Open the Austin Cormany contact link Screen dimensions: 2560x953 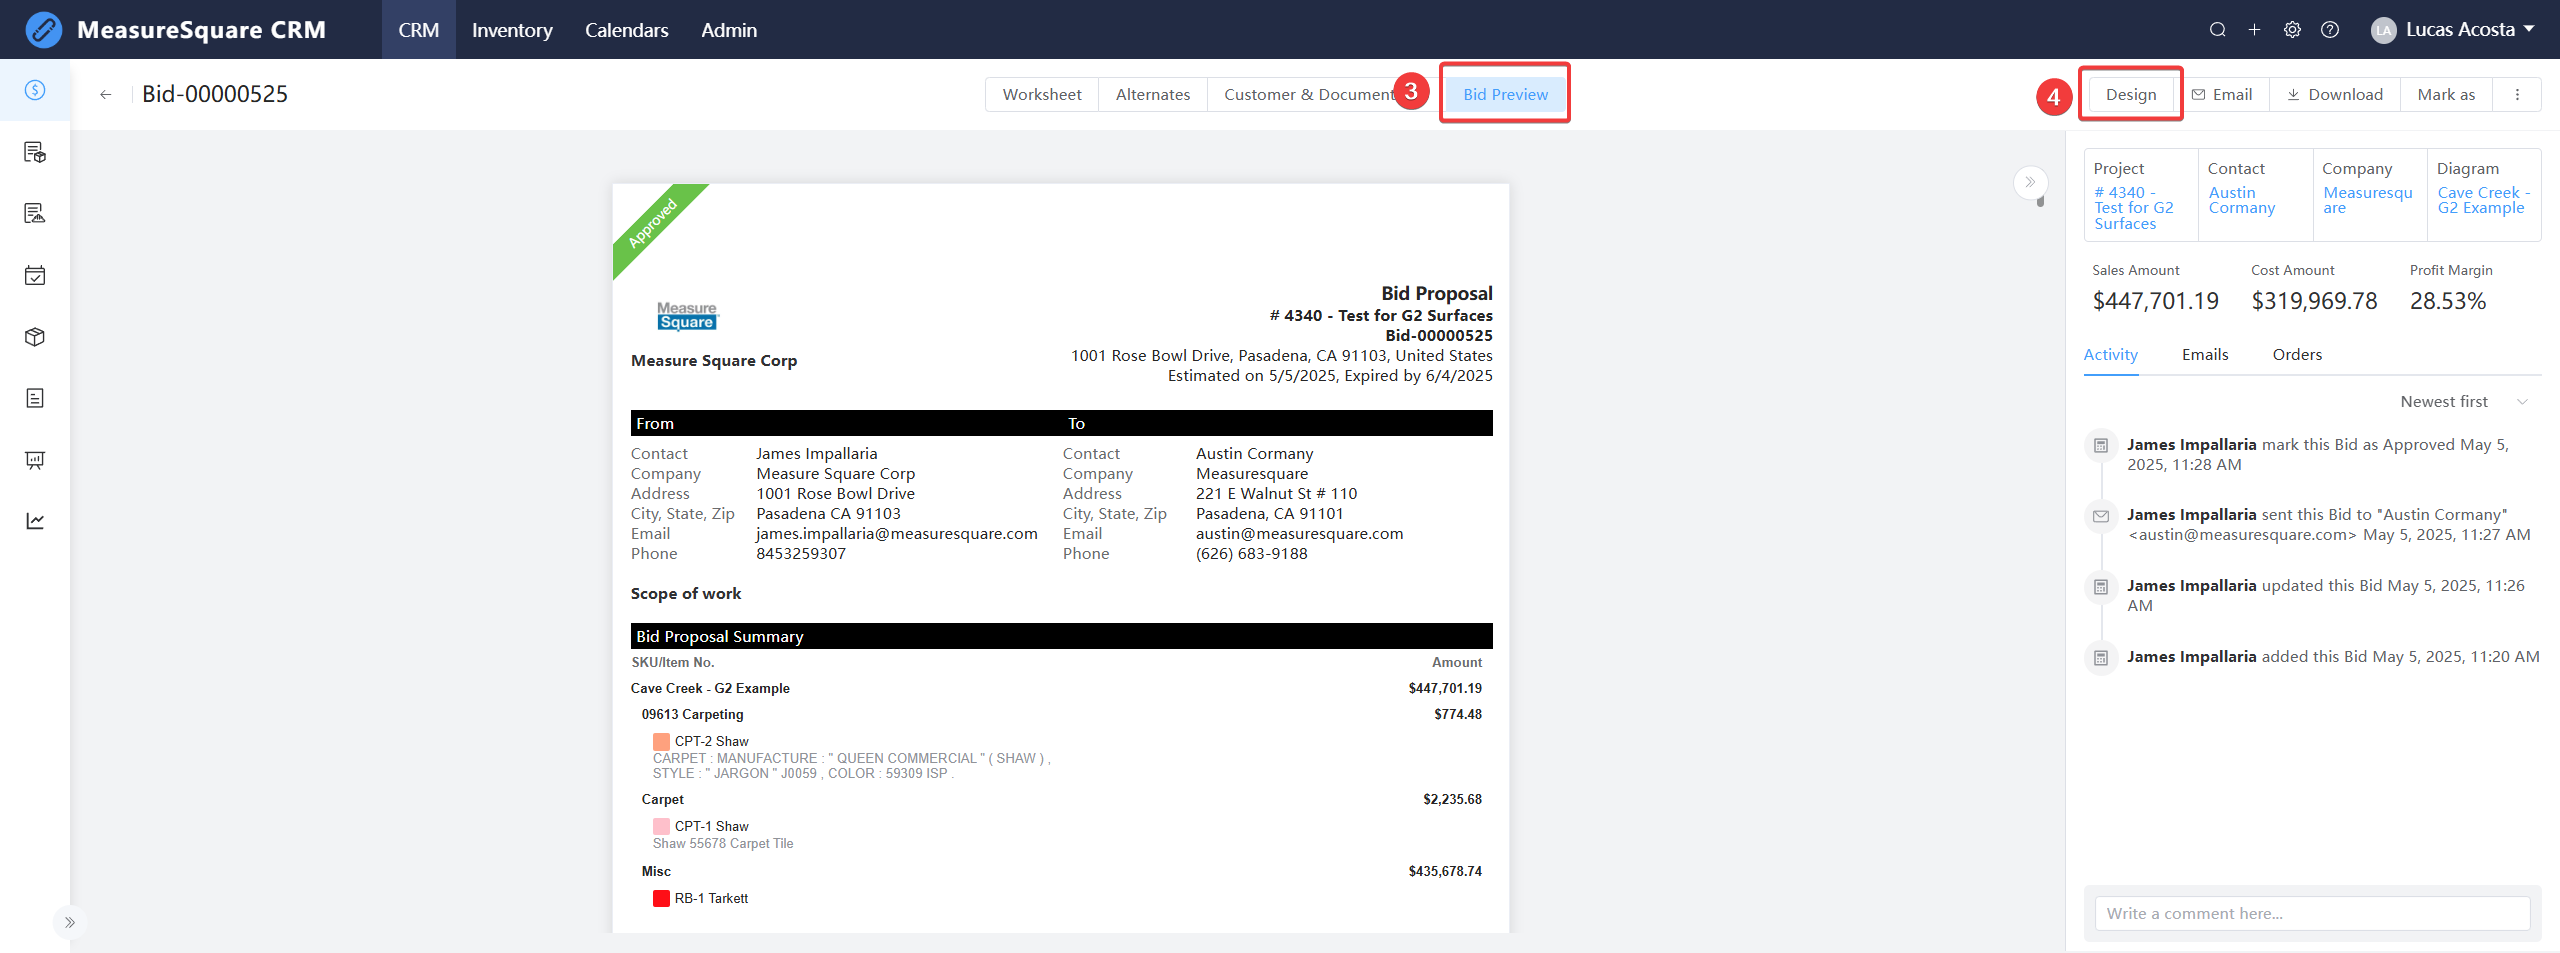pyautogui.click(x=2242, y=200)
